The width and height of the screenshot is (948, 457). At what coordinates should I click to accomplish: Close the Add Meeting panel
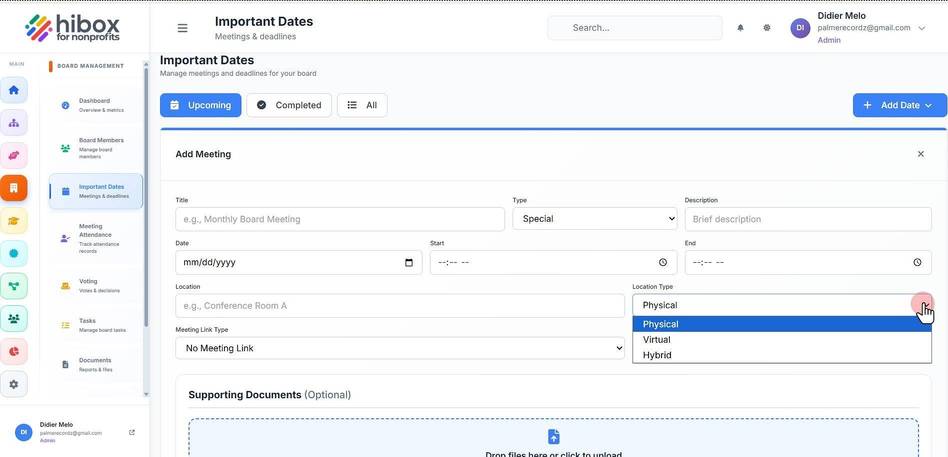[x=921, y=154]
